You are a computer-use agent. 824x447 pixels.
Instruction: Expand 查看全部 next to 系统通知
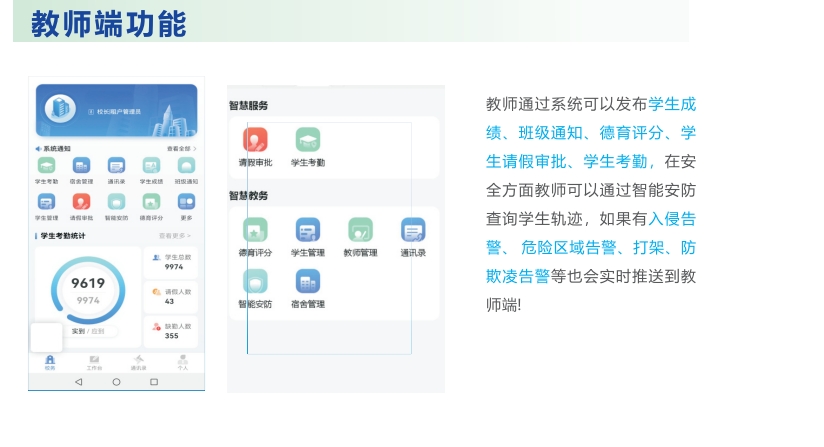pos(181,149)
